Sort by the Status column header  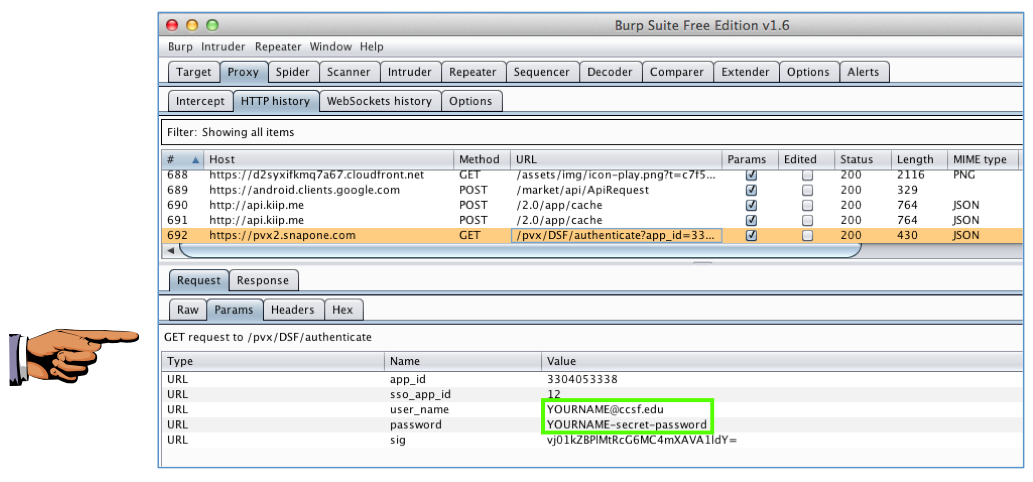862,159
